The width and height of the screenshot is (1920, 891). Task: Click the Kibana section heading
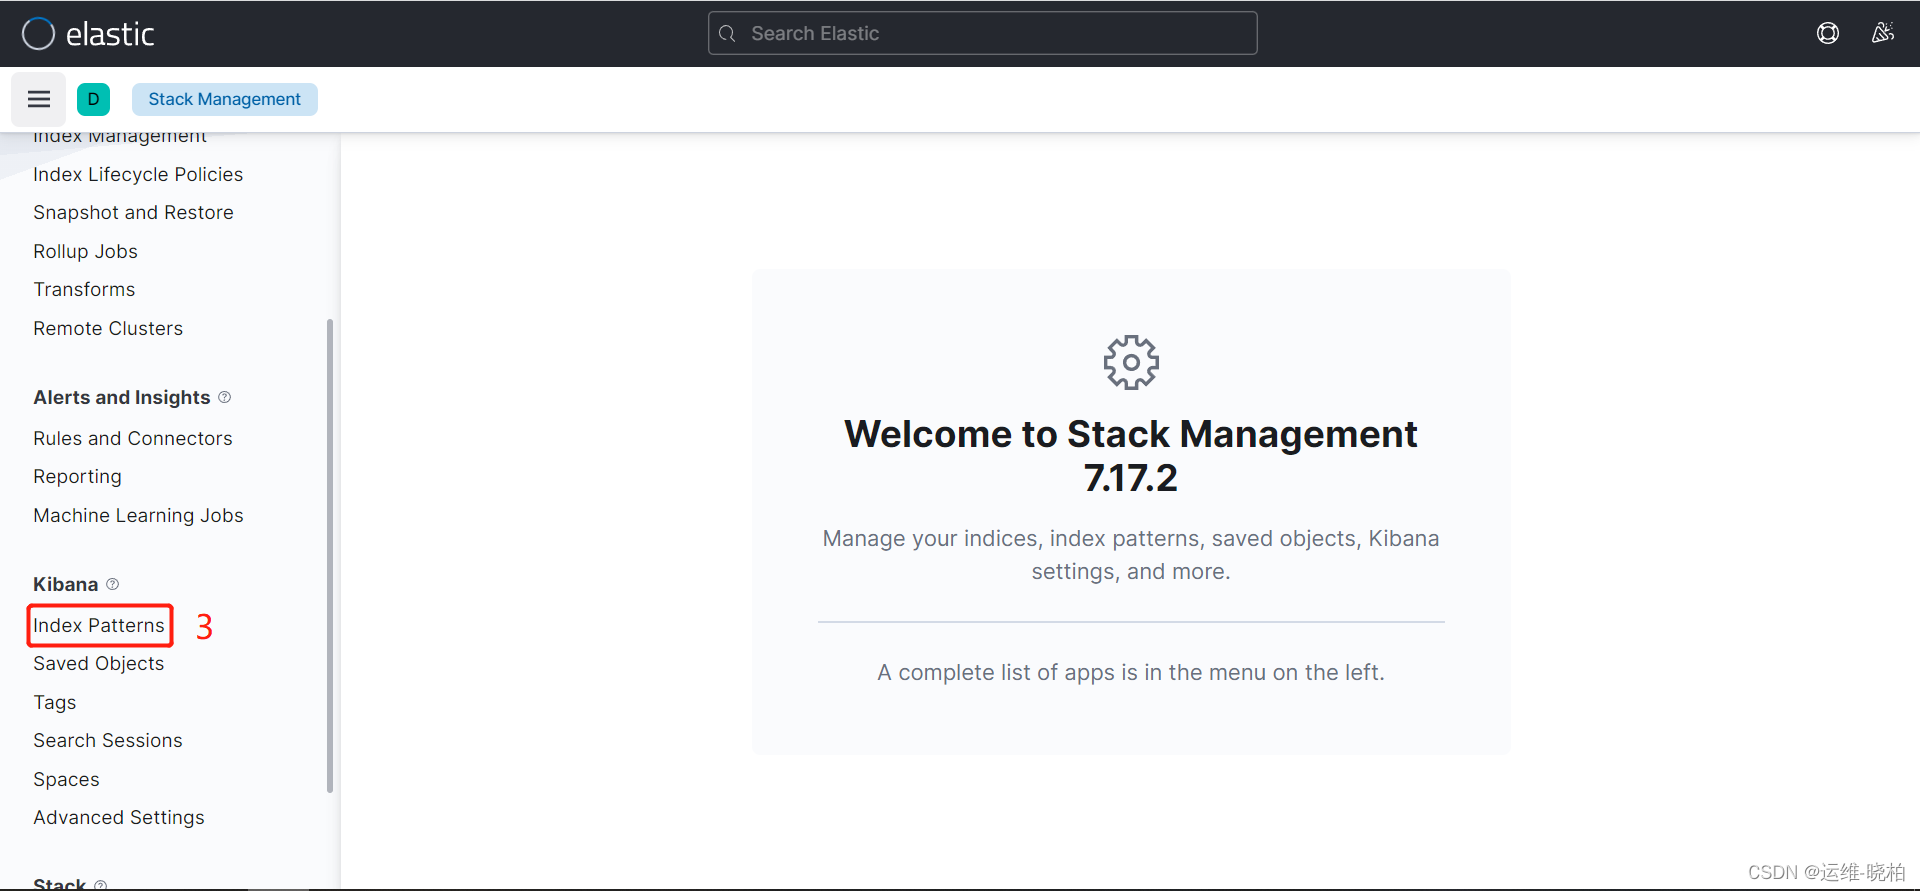66,584
